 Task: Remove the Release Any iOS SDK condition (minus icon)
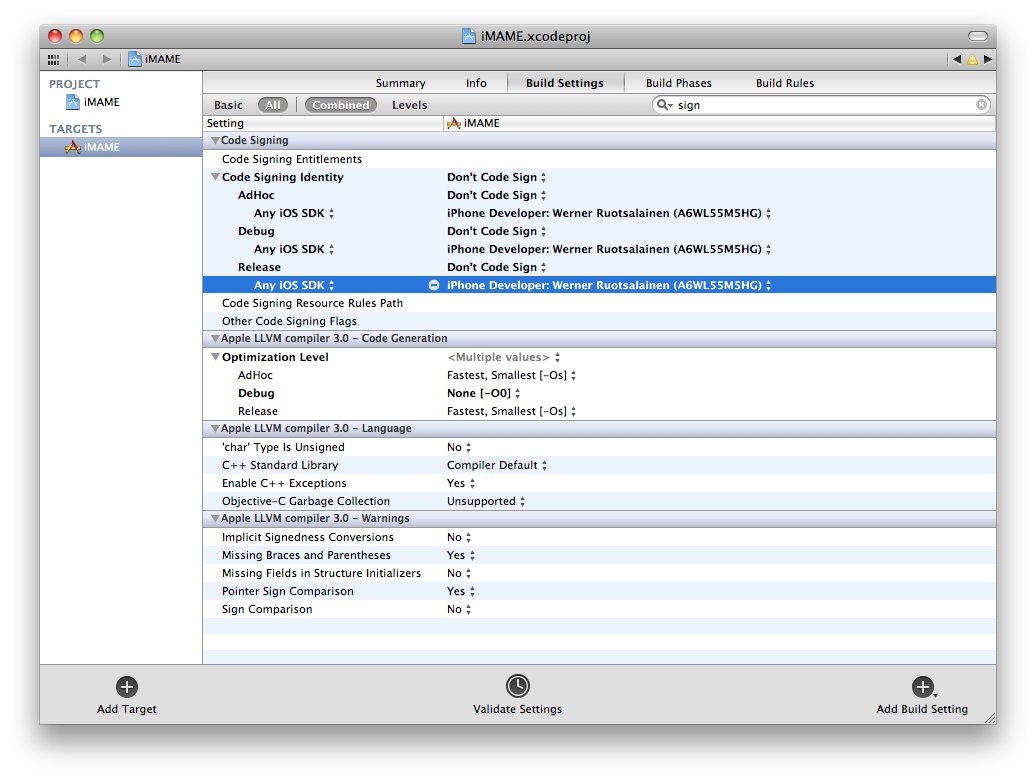(434, 285)
